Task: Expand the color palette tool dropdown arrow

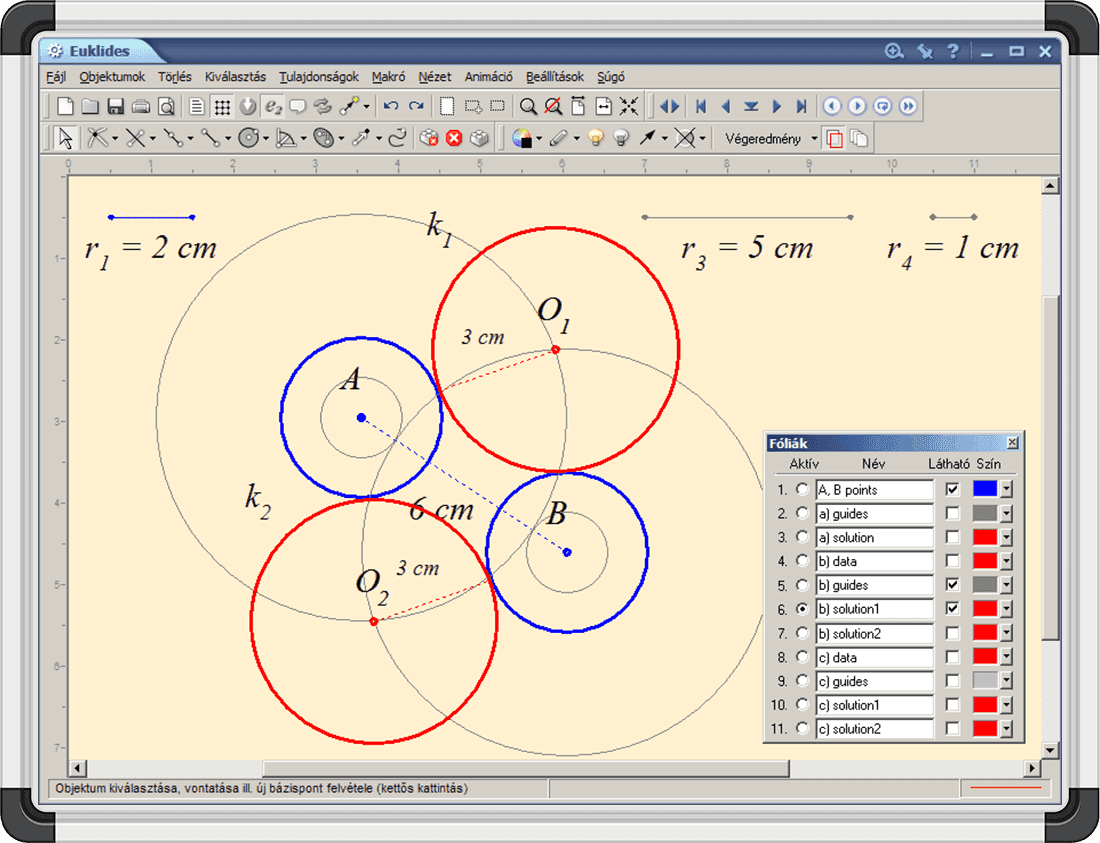Action: click(x=540, y=138)
